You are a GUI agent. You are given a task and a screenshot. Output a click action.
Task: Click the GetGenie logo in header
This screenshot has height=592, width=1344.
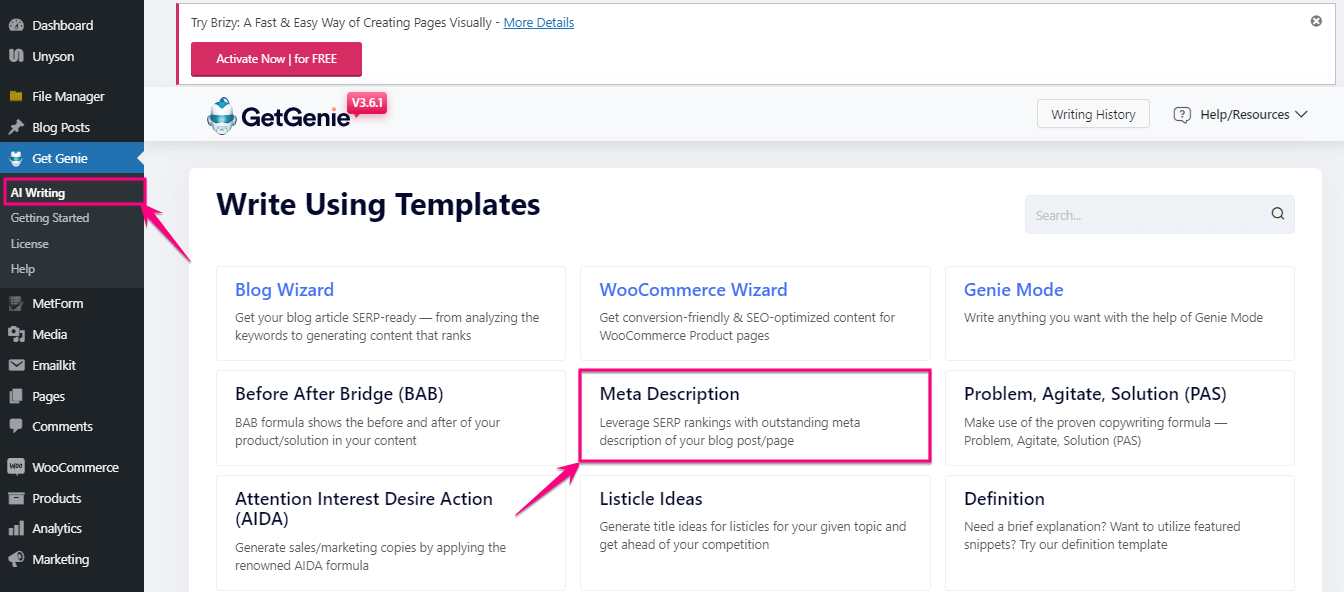point(279,116)
